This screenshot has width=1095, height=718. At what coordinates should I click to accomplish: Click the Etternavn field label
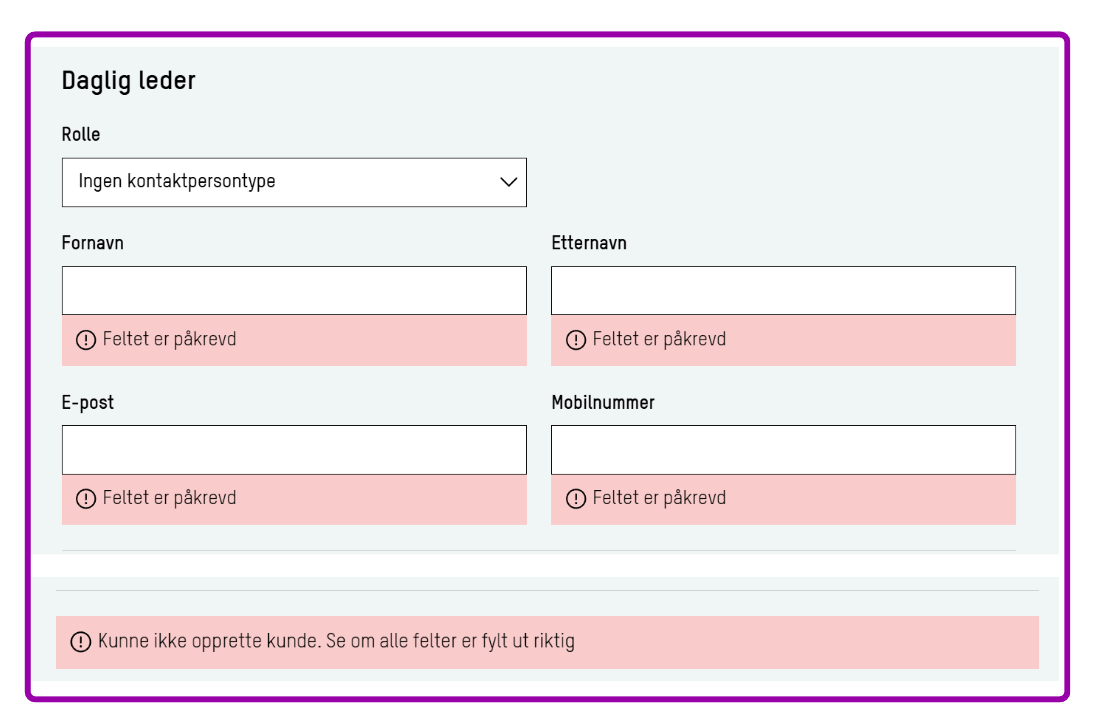pyautogui.click(x=589, y=243)
